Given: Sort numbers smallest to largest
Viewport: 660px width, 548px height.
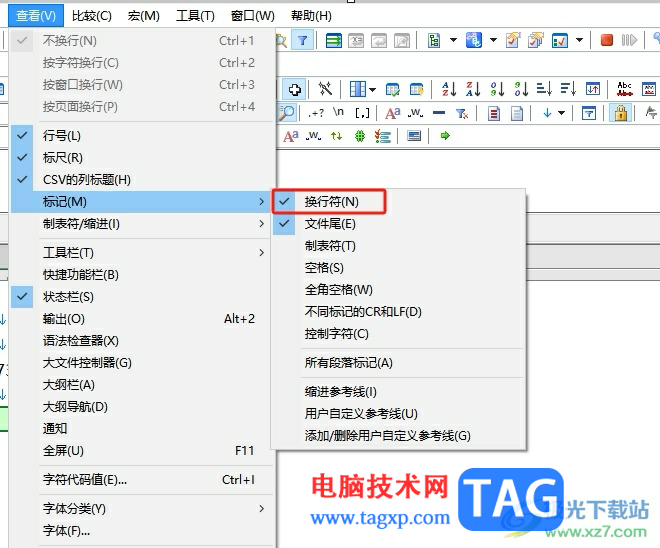Looking at the screenshot, I should pos(497,89).
